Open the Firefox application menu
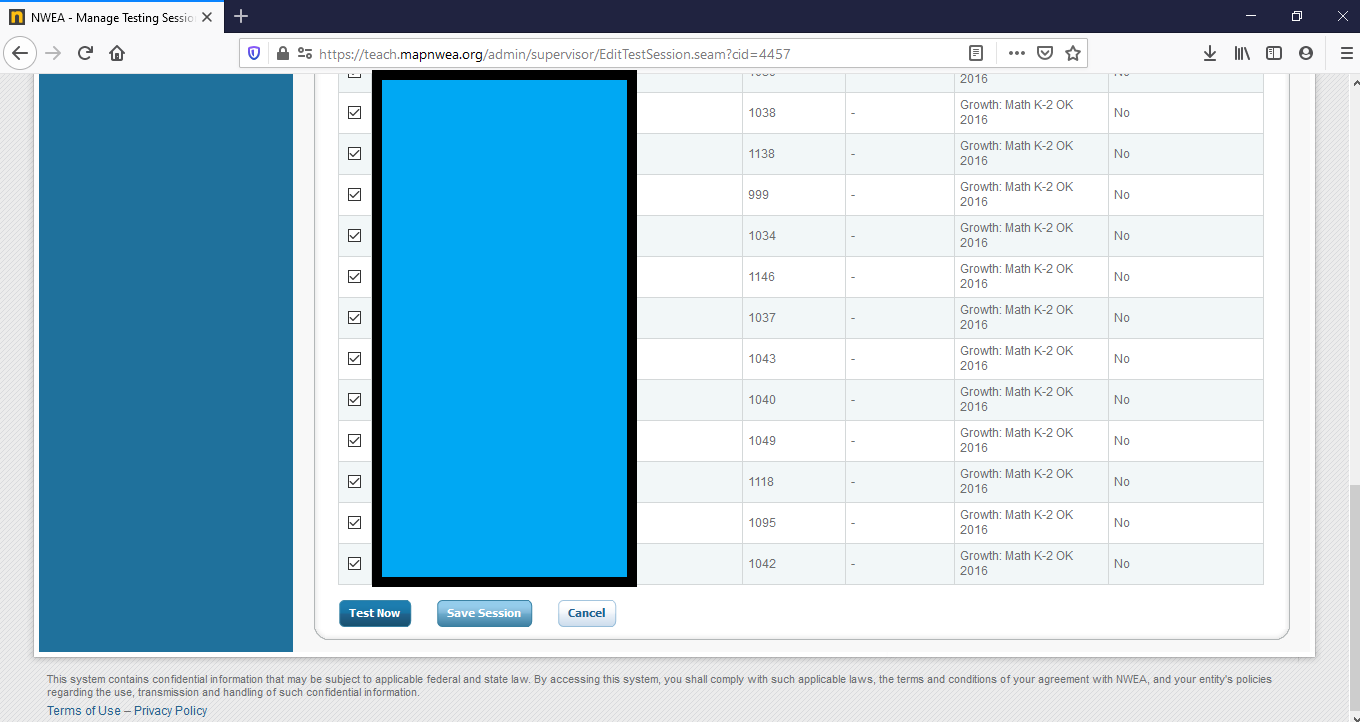Screen dimensions: 1360x722 (1346, 53)
